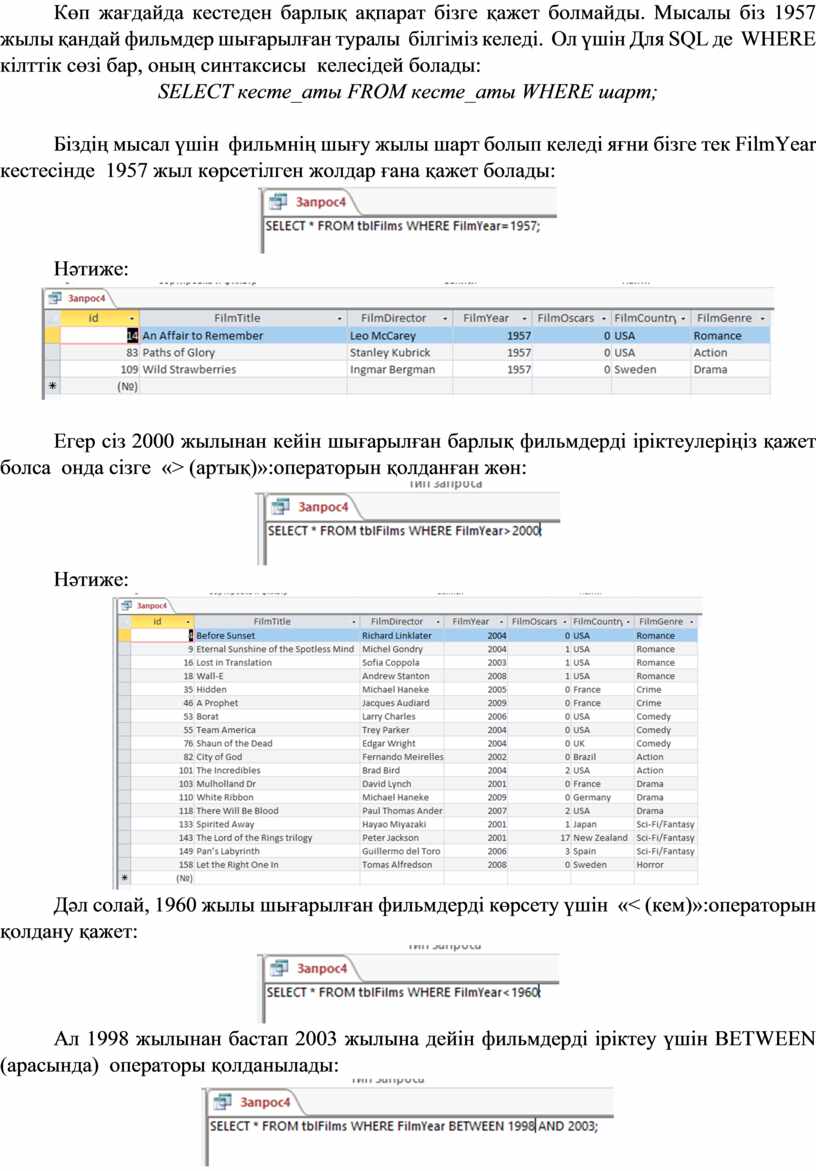Screen dimensions: 816x1171
Task: Select the 'Mulholland Dr' title cell
Action: coord(277,784)
